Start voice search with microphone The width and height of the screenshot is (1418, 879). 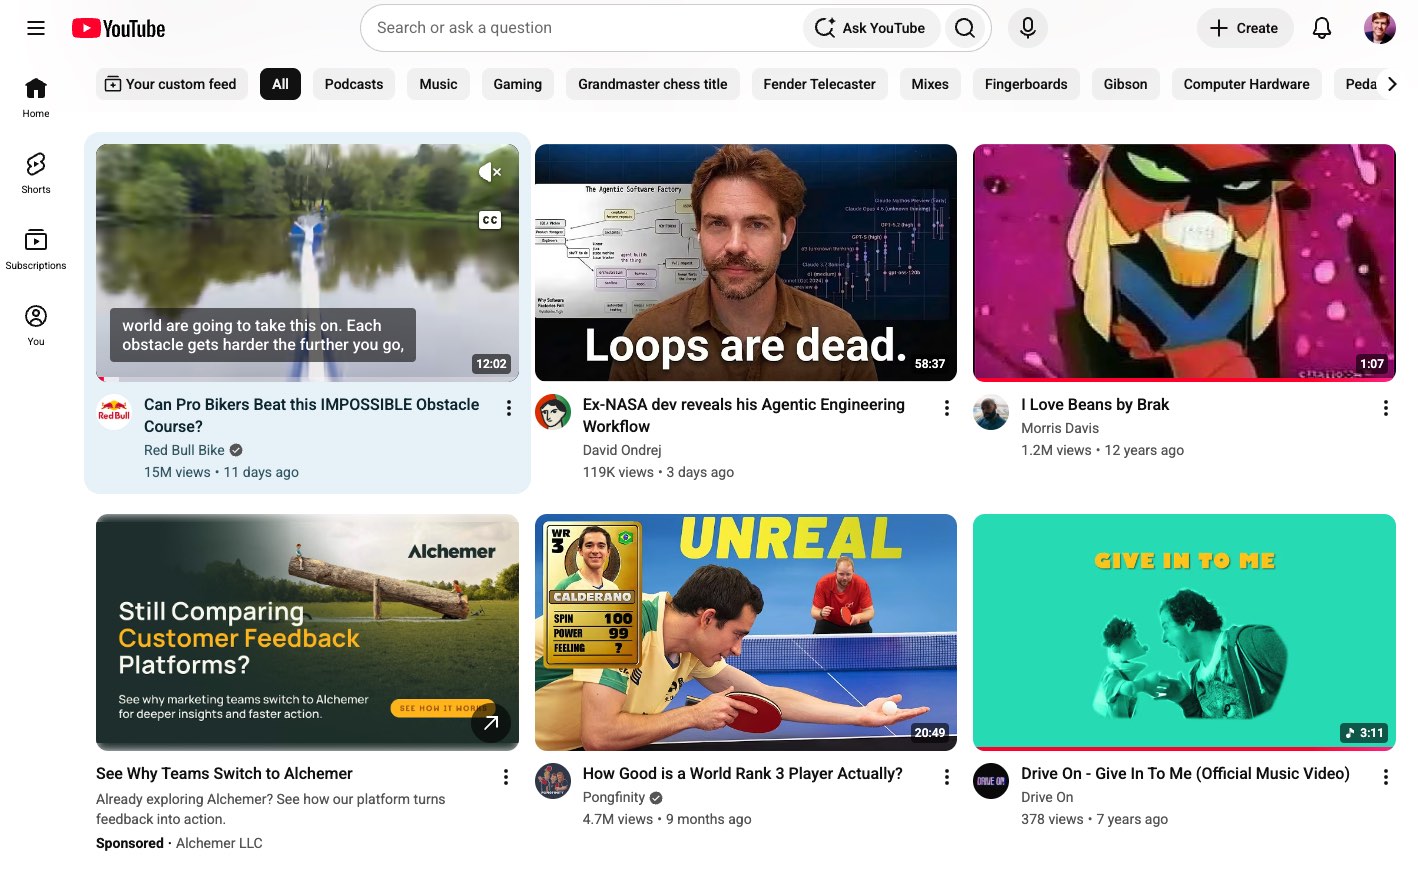click(x=1028, y=28)
